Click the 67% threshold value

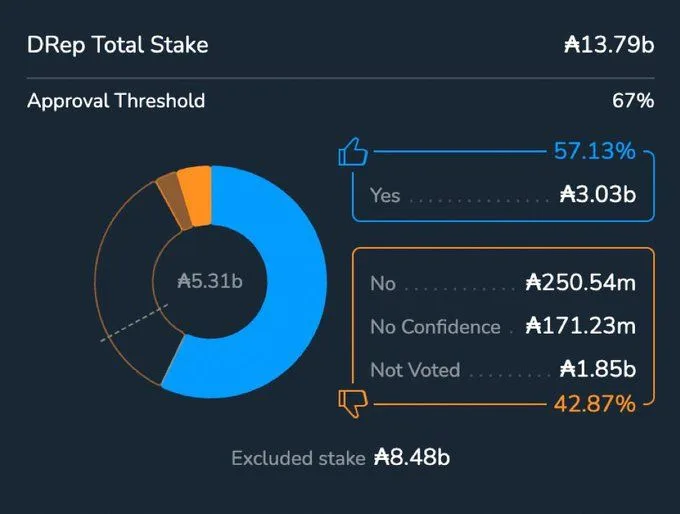click(x=633, y=101)
